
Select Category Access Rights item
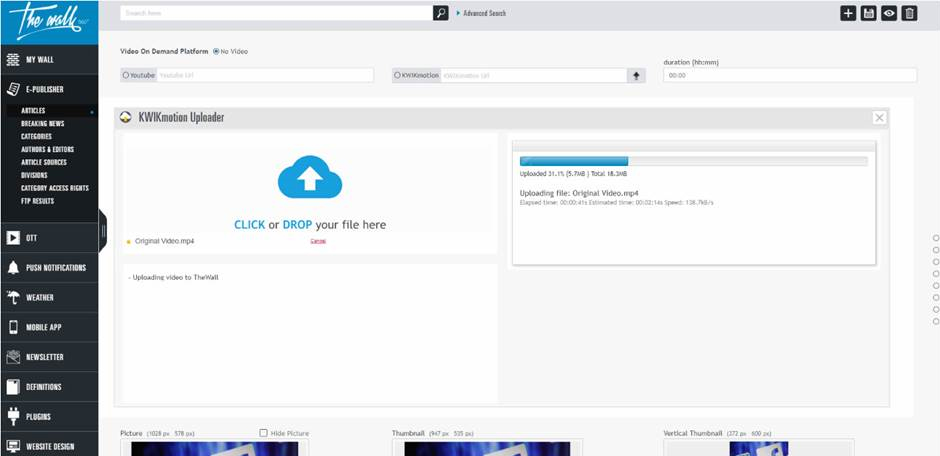(x=55, y=188)
